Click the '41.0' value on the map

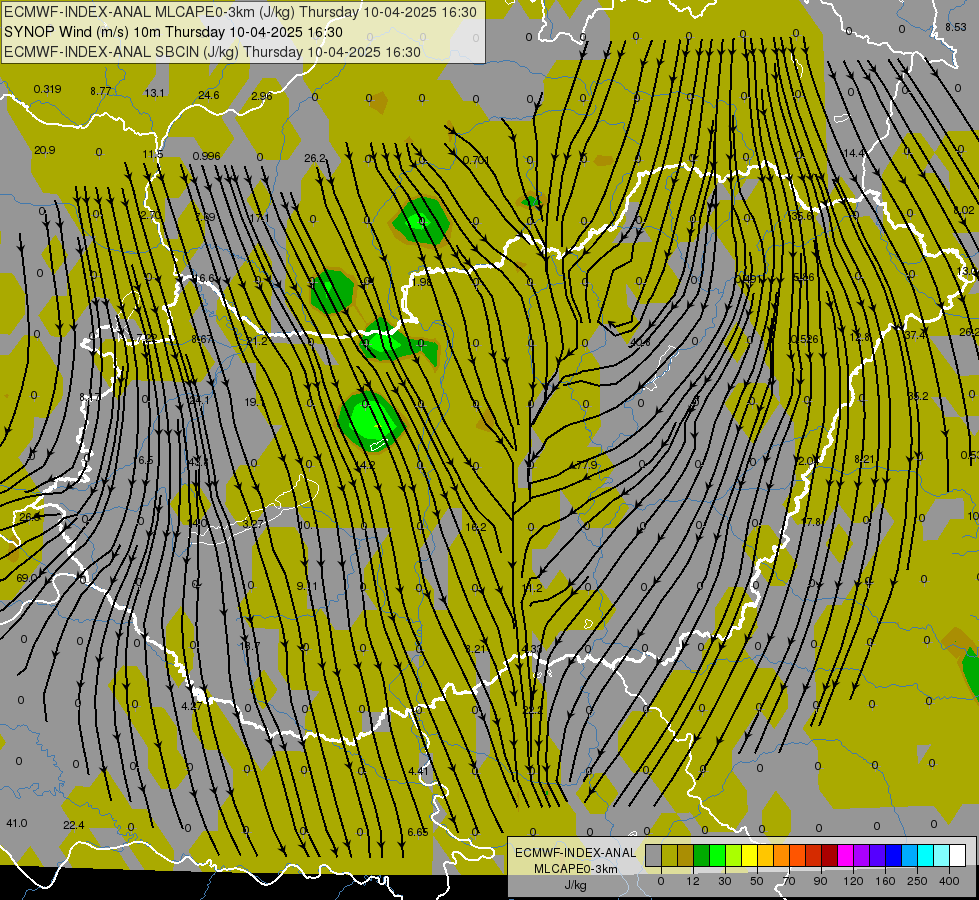(x=17, y=823)
